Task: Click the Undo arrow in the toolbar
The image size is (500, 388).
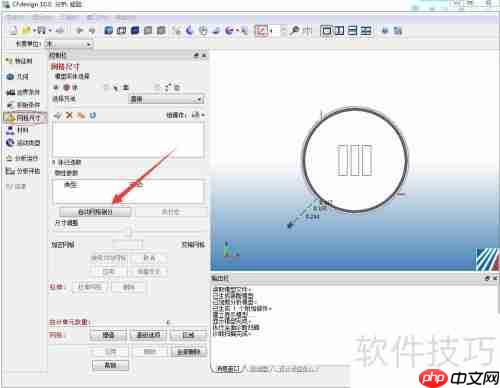Action: pos(79,31)
